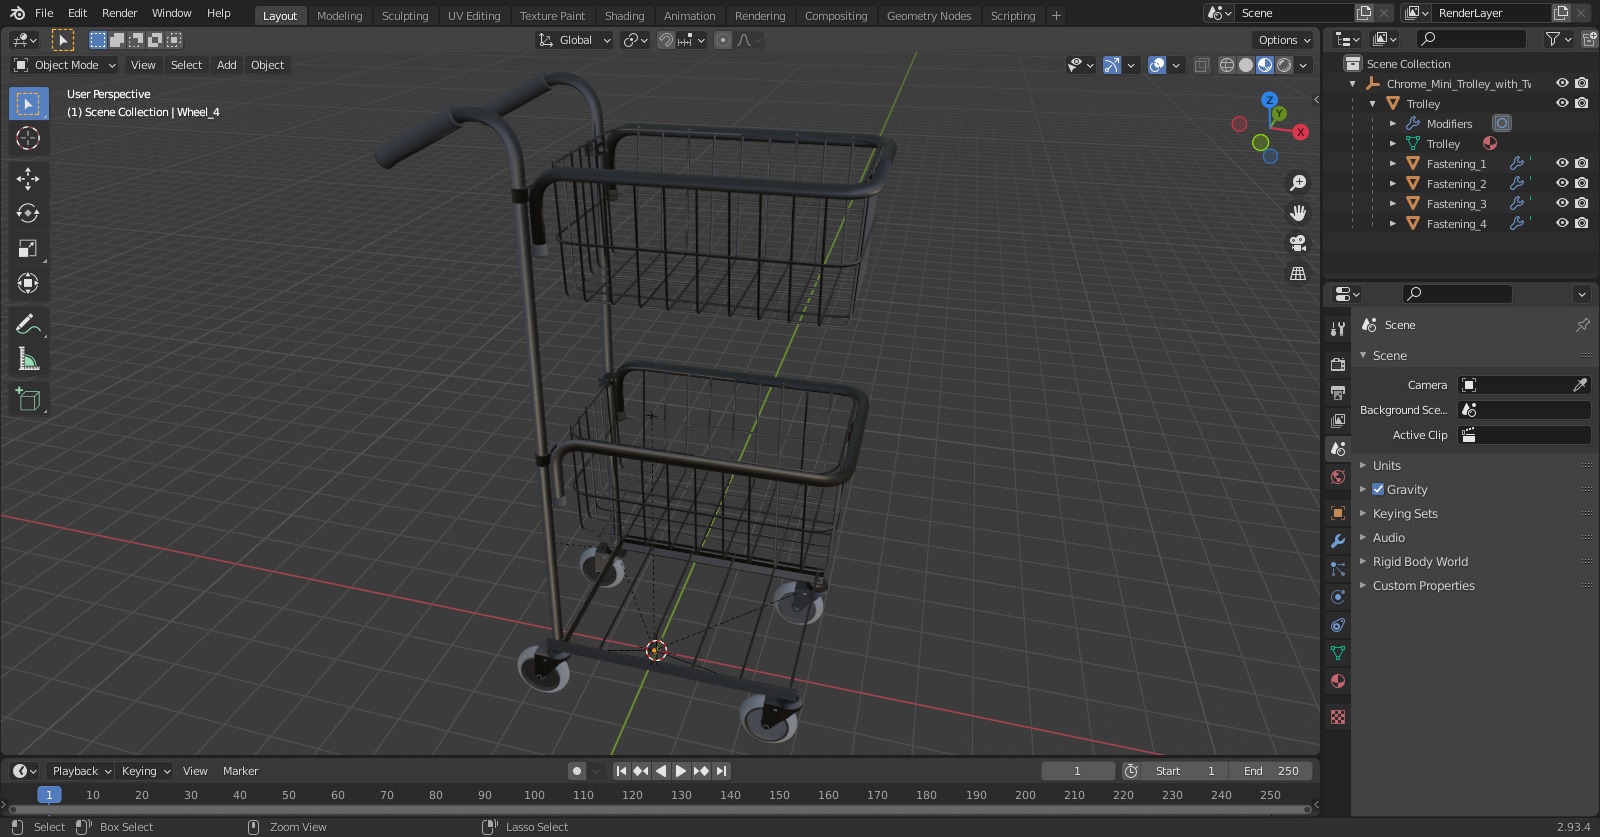Image resolution: width=1600 pixels, height=837 pixels.
Task: Play the animation forward
Action: point(681,771)
